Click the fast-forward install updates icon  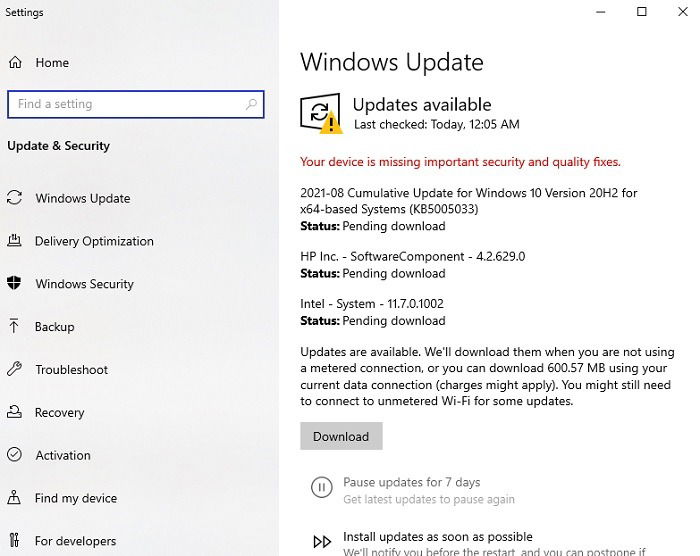coord(322,542)
